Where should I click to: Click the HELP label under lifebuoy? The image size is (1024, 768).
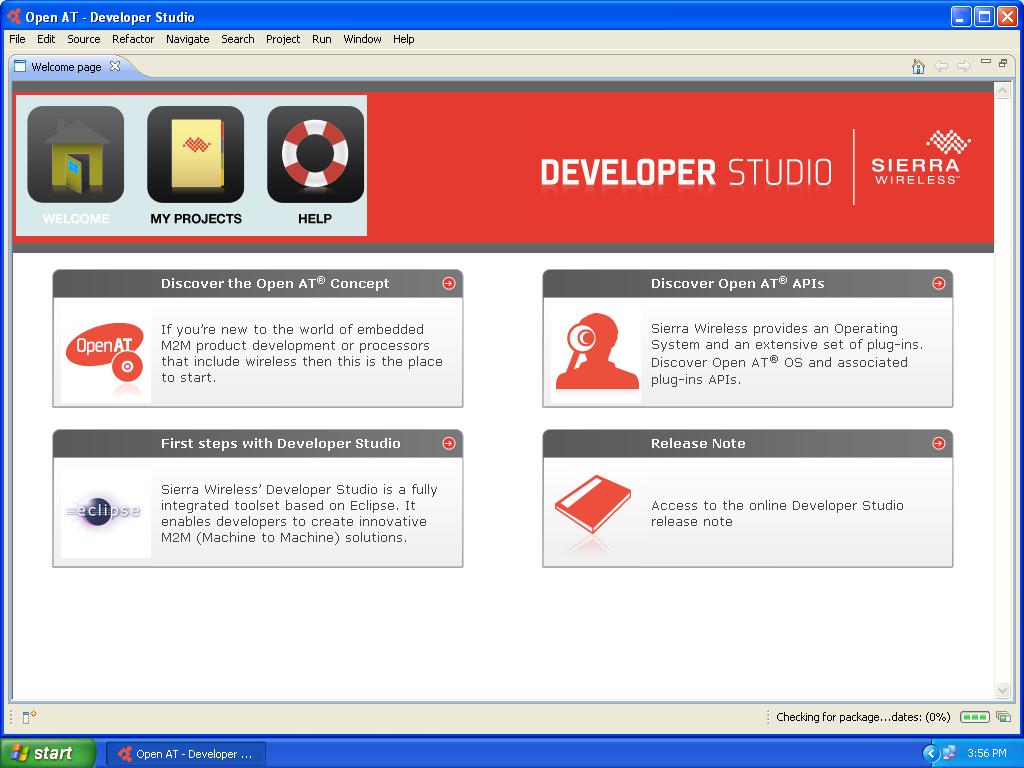tap(315, 219)
